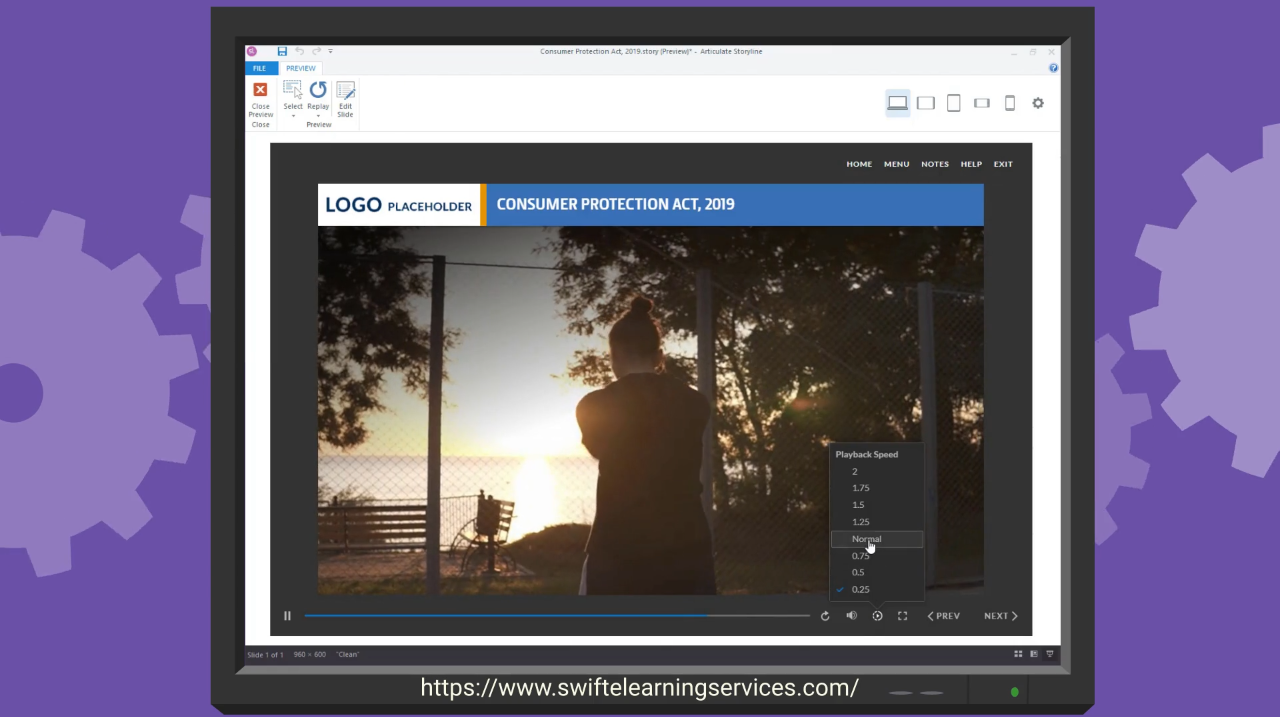Click the seekbar progress track
Viewport: 1280px width, 717px height.
pos(556,616)
